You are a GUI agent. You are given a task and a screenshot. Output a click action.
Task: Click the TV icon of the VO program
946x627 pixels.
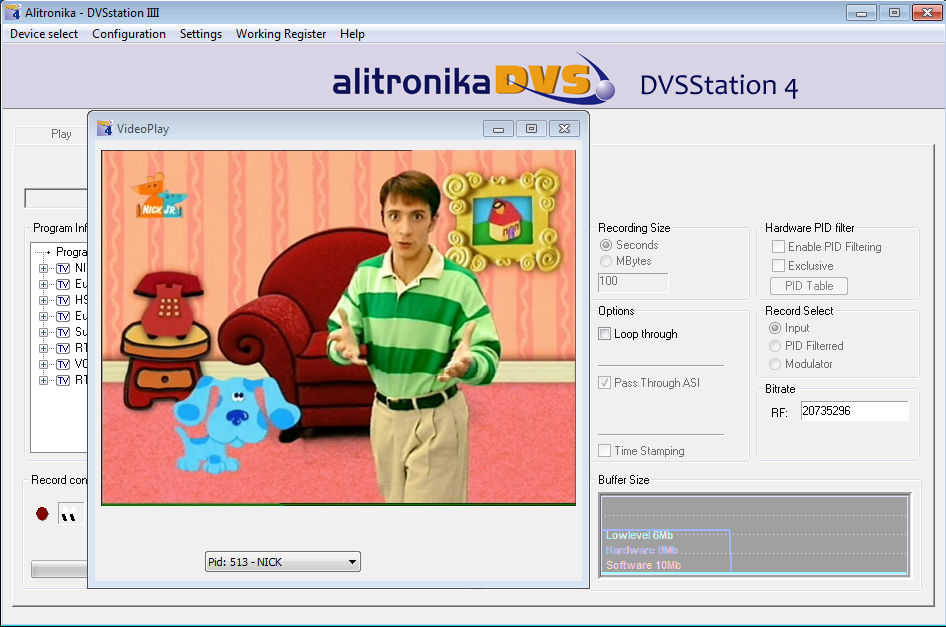(x=62, y=364)
